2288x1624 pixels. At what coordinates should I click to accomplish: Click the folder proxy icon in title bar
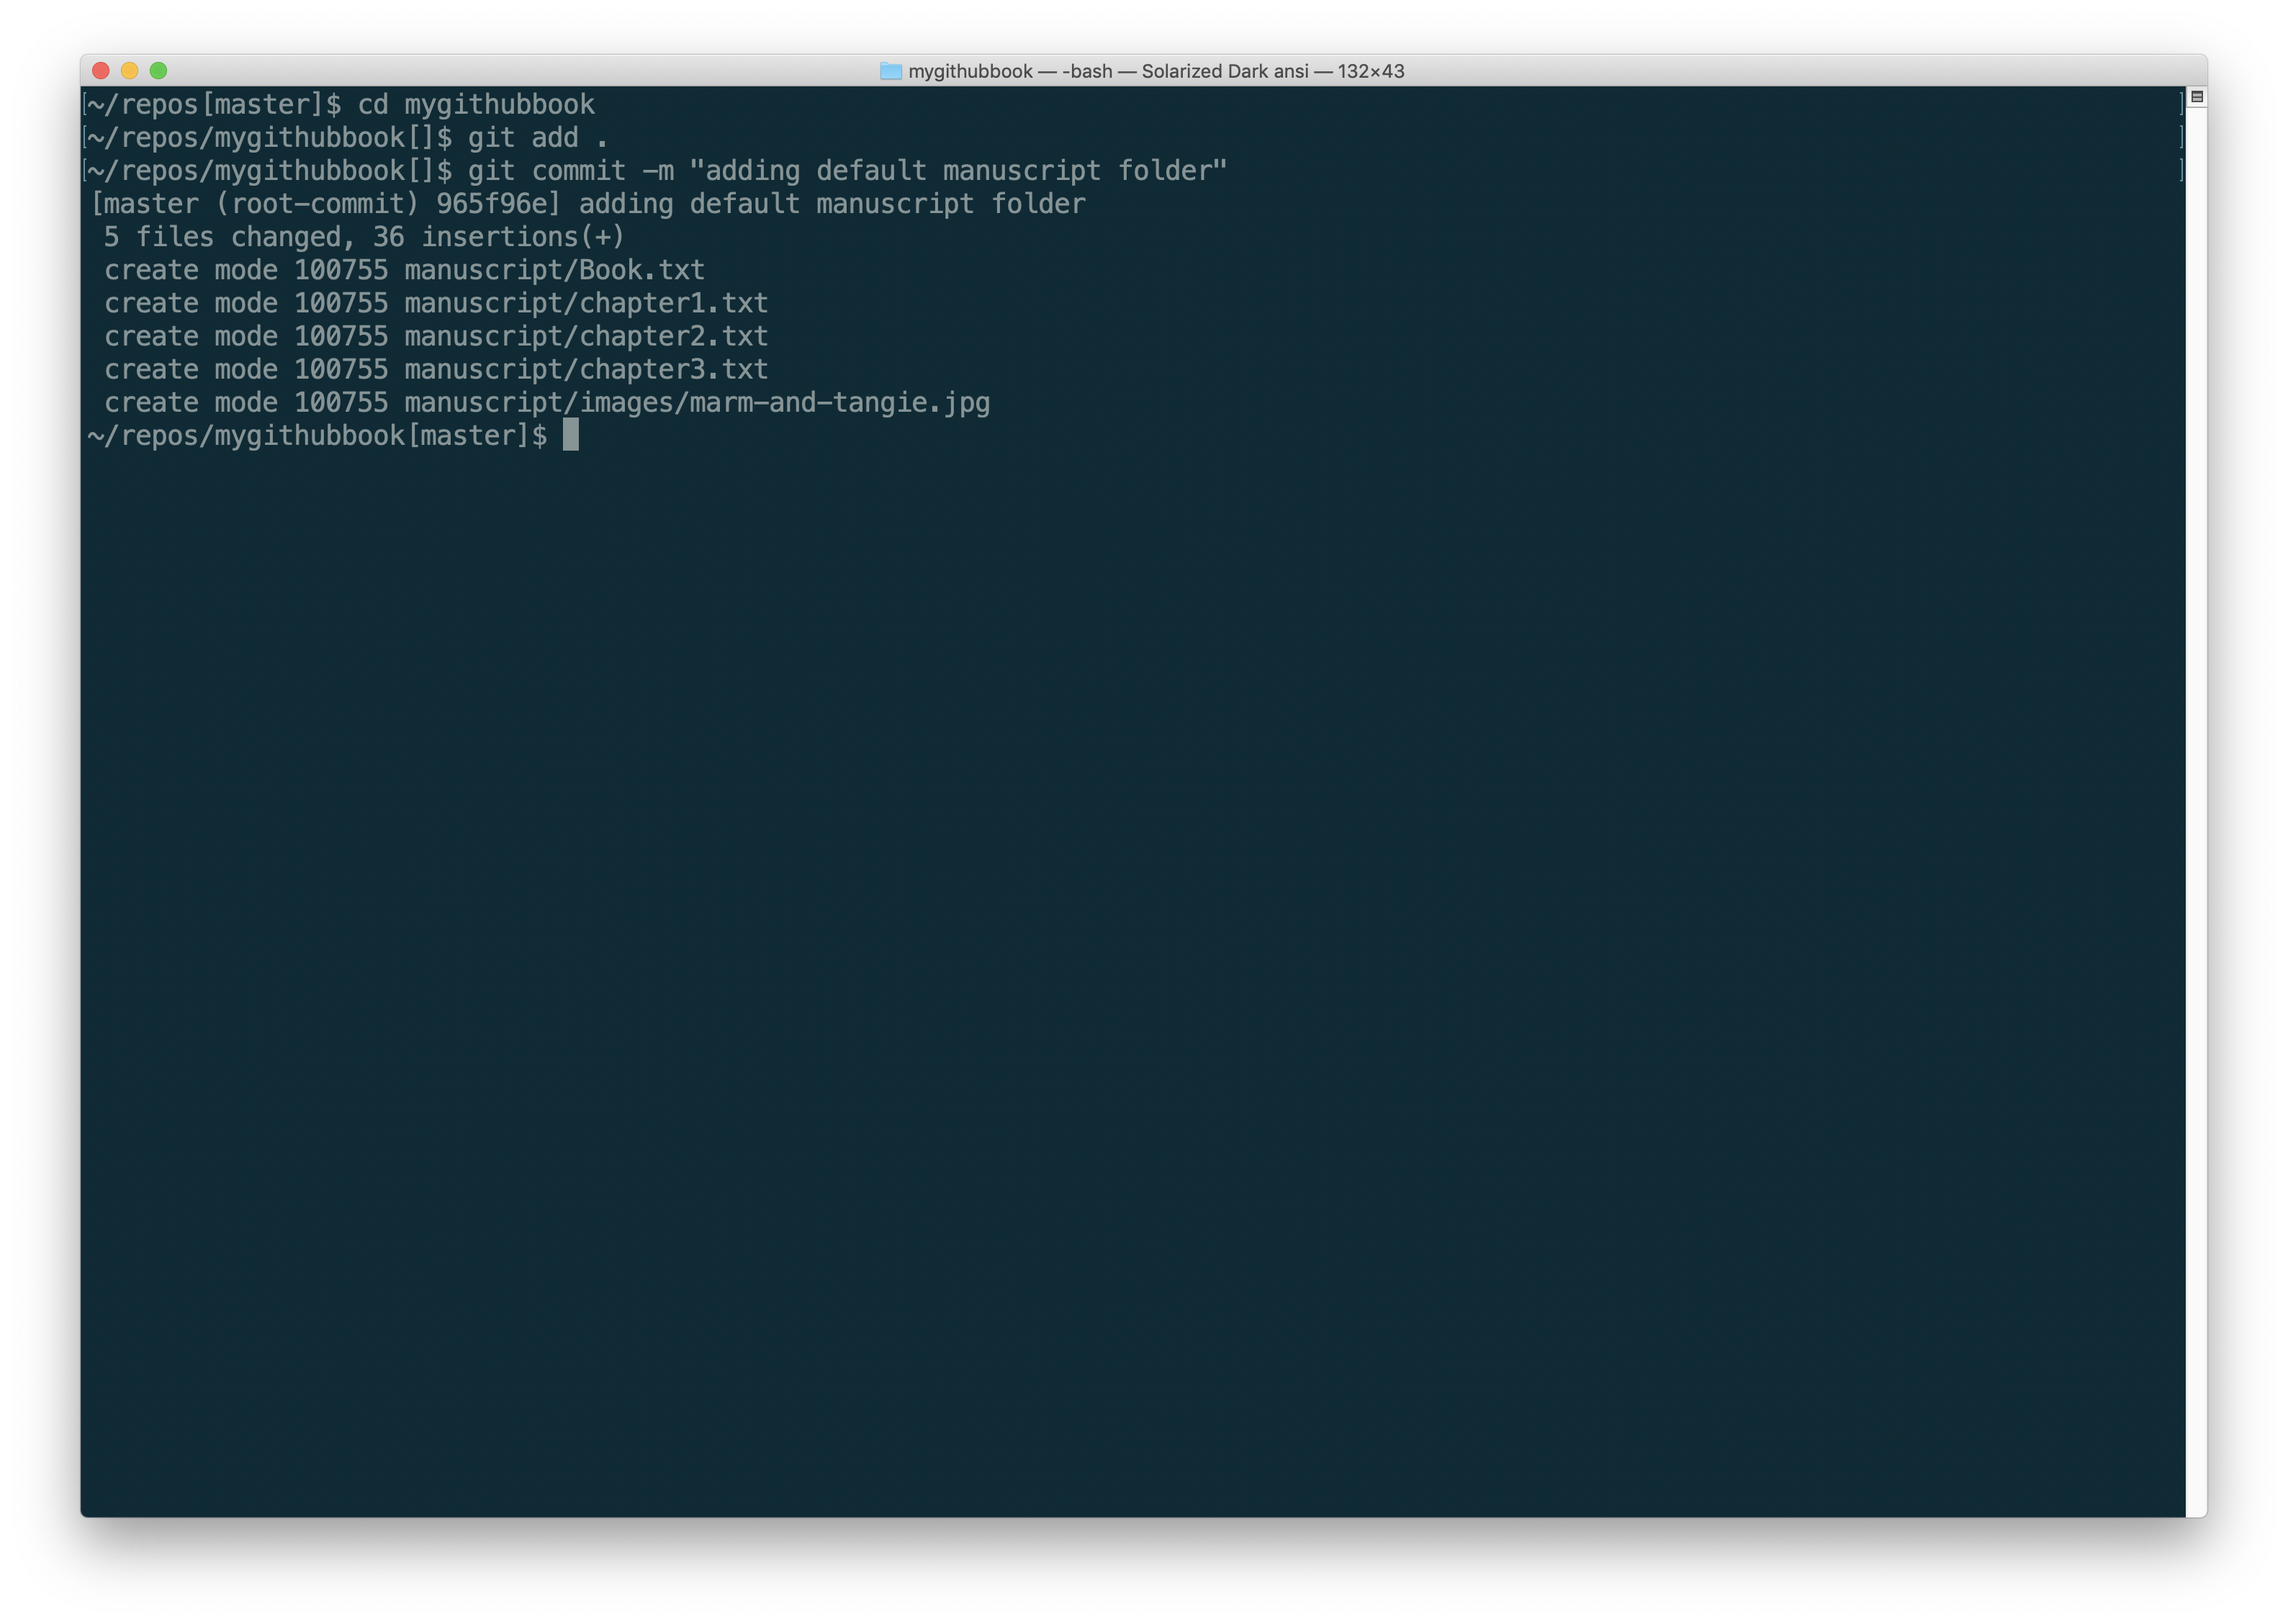(890, 71)
